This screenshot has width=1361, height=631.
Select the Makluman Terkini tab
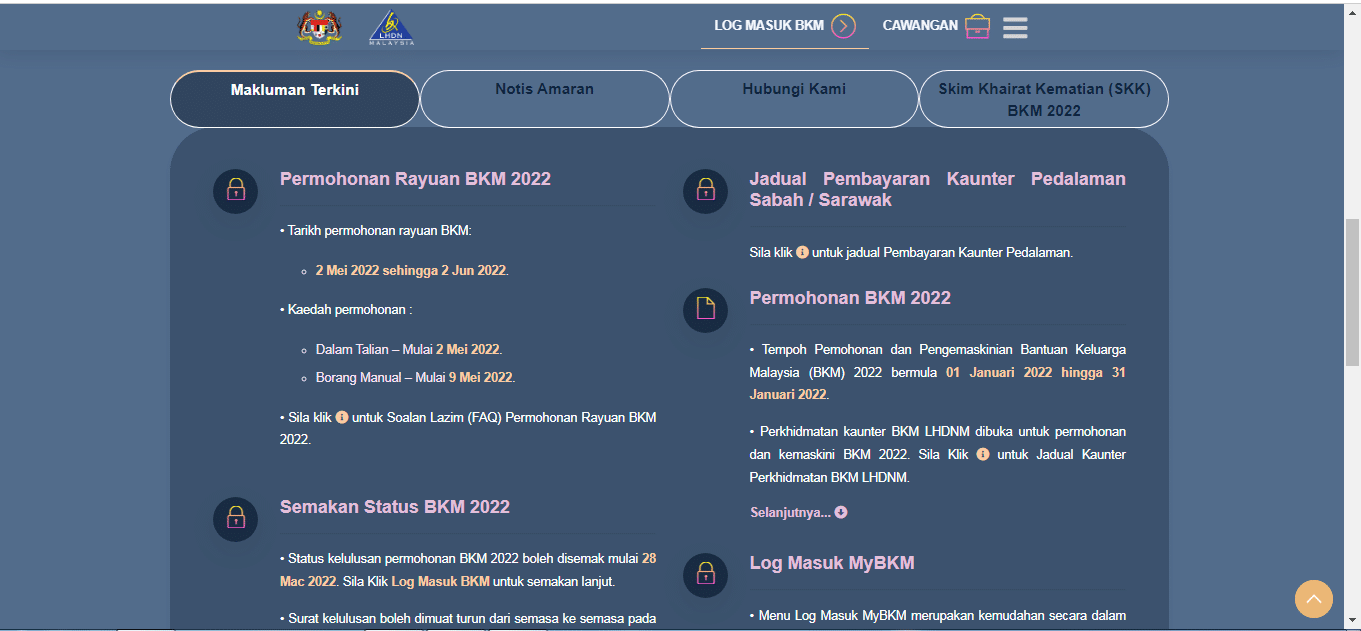click(x=295, y=99)
